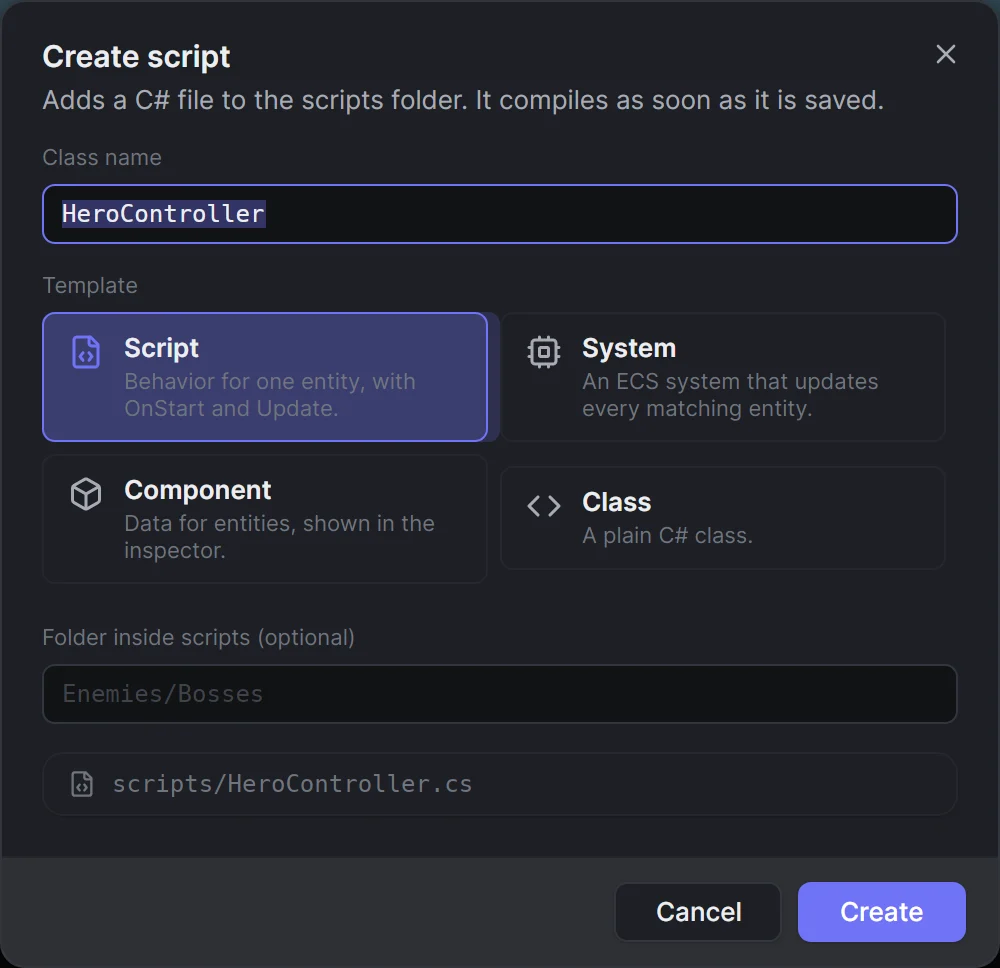Viewport: 1000px width, 968px height.
Task: Select the System template card
Action: coord(723,377)
